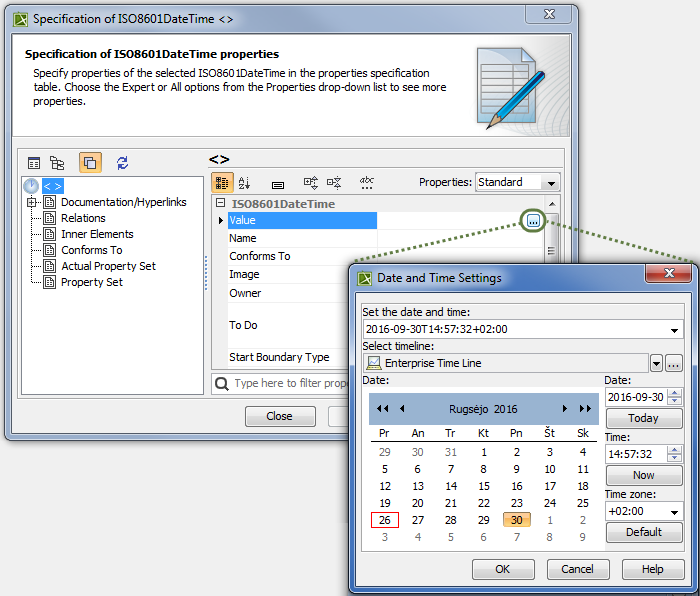The image size is (700, 596).
Task: Go to previous month in calendar
Action: 402,408
